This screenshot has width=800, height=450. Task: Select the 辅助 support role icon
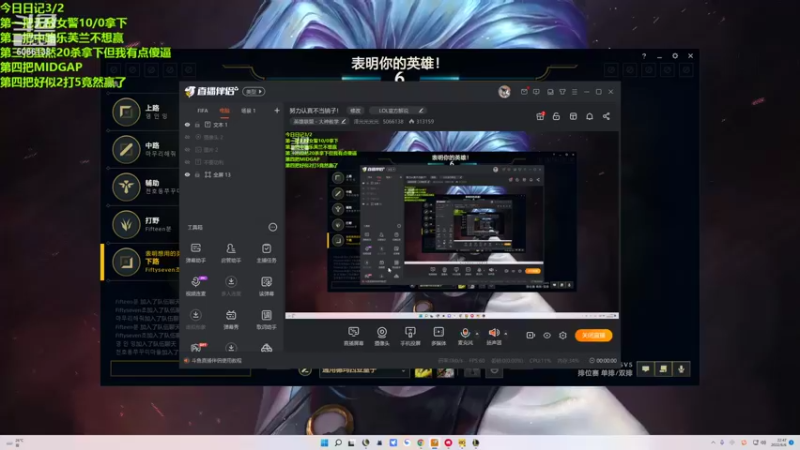tap(126, 187)
